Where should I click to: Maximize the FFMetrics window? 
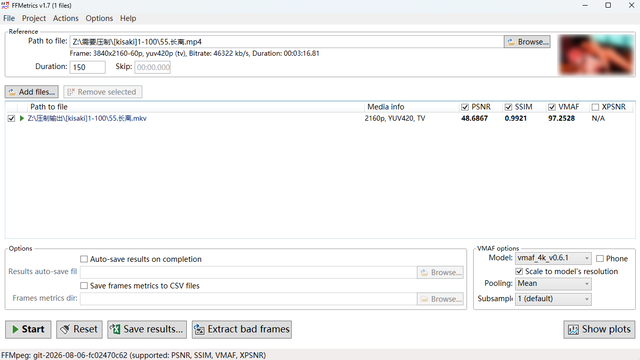point(608,5)
